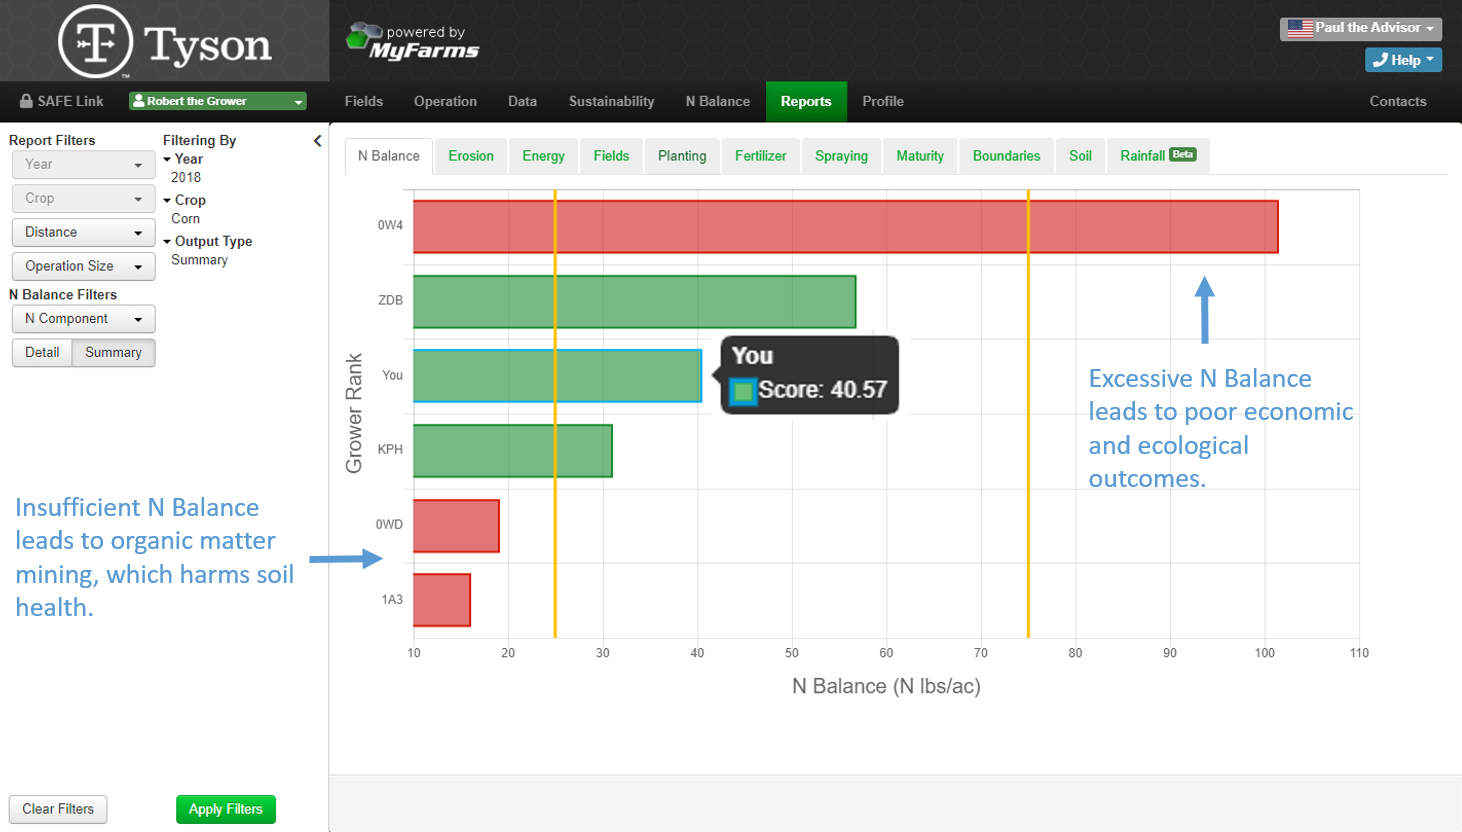Switch to the Rainfall Beta tab

click(1158, 156)
